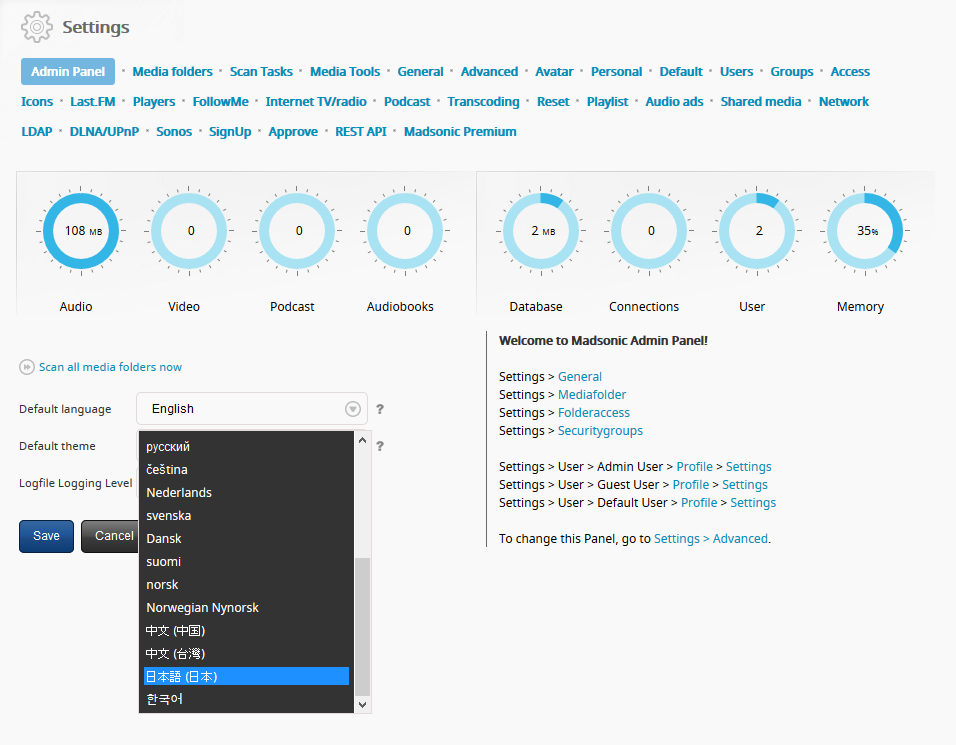Select highlighted 日本語 (日本) option
Screen dimensions: 956x745
tap(246, 676)
